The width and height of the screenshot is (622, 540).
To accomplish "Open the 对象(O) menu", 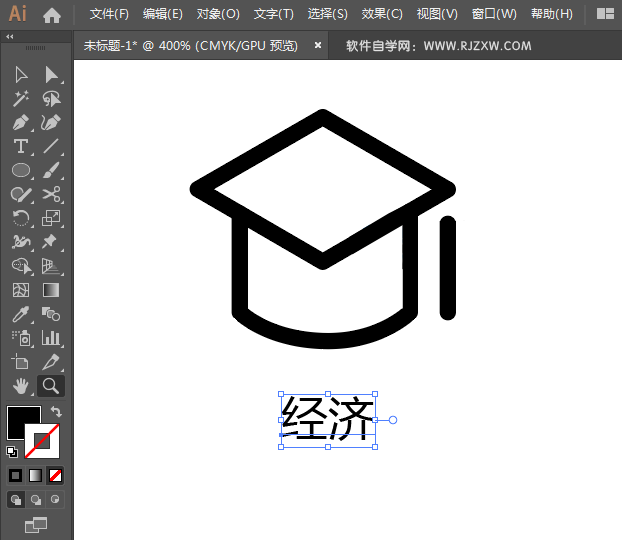I will [218, 14].
